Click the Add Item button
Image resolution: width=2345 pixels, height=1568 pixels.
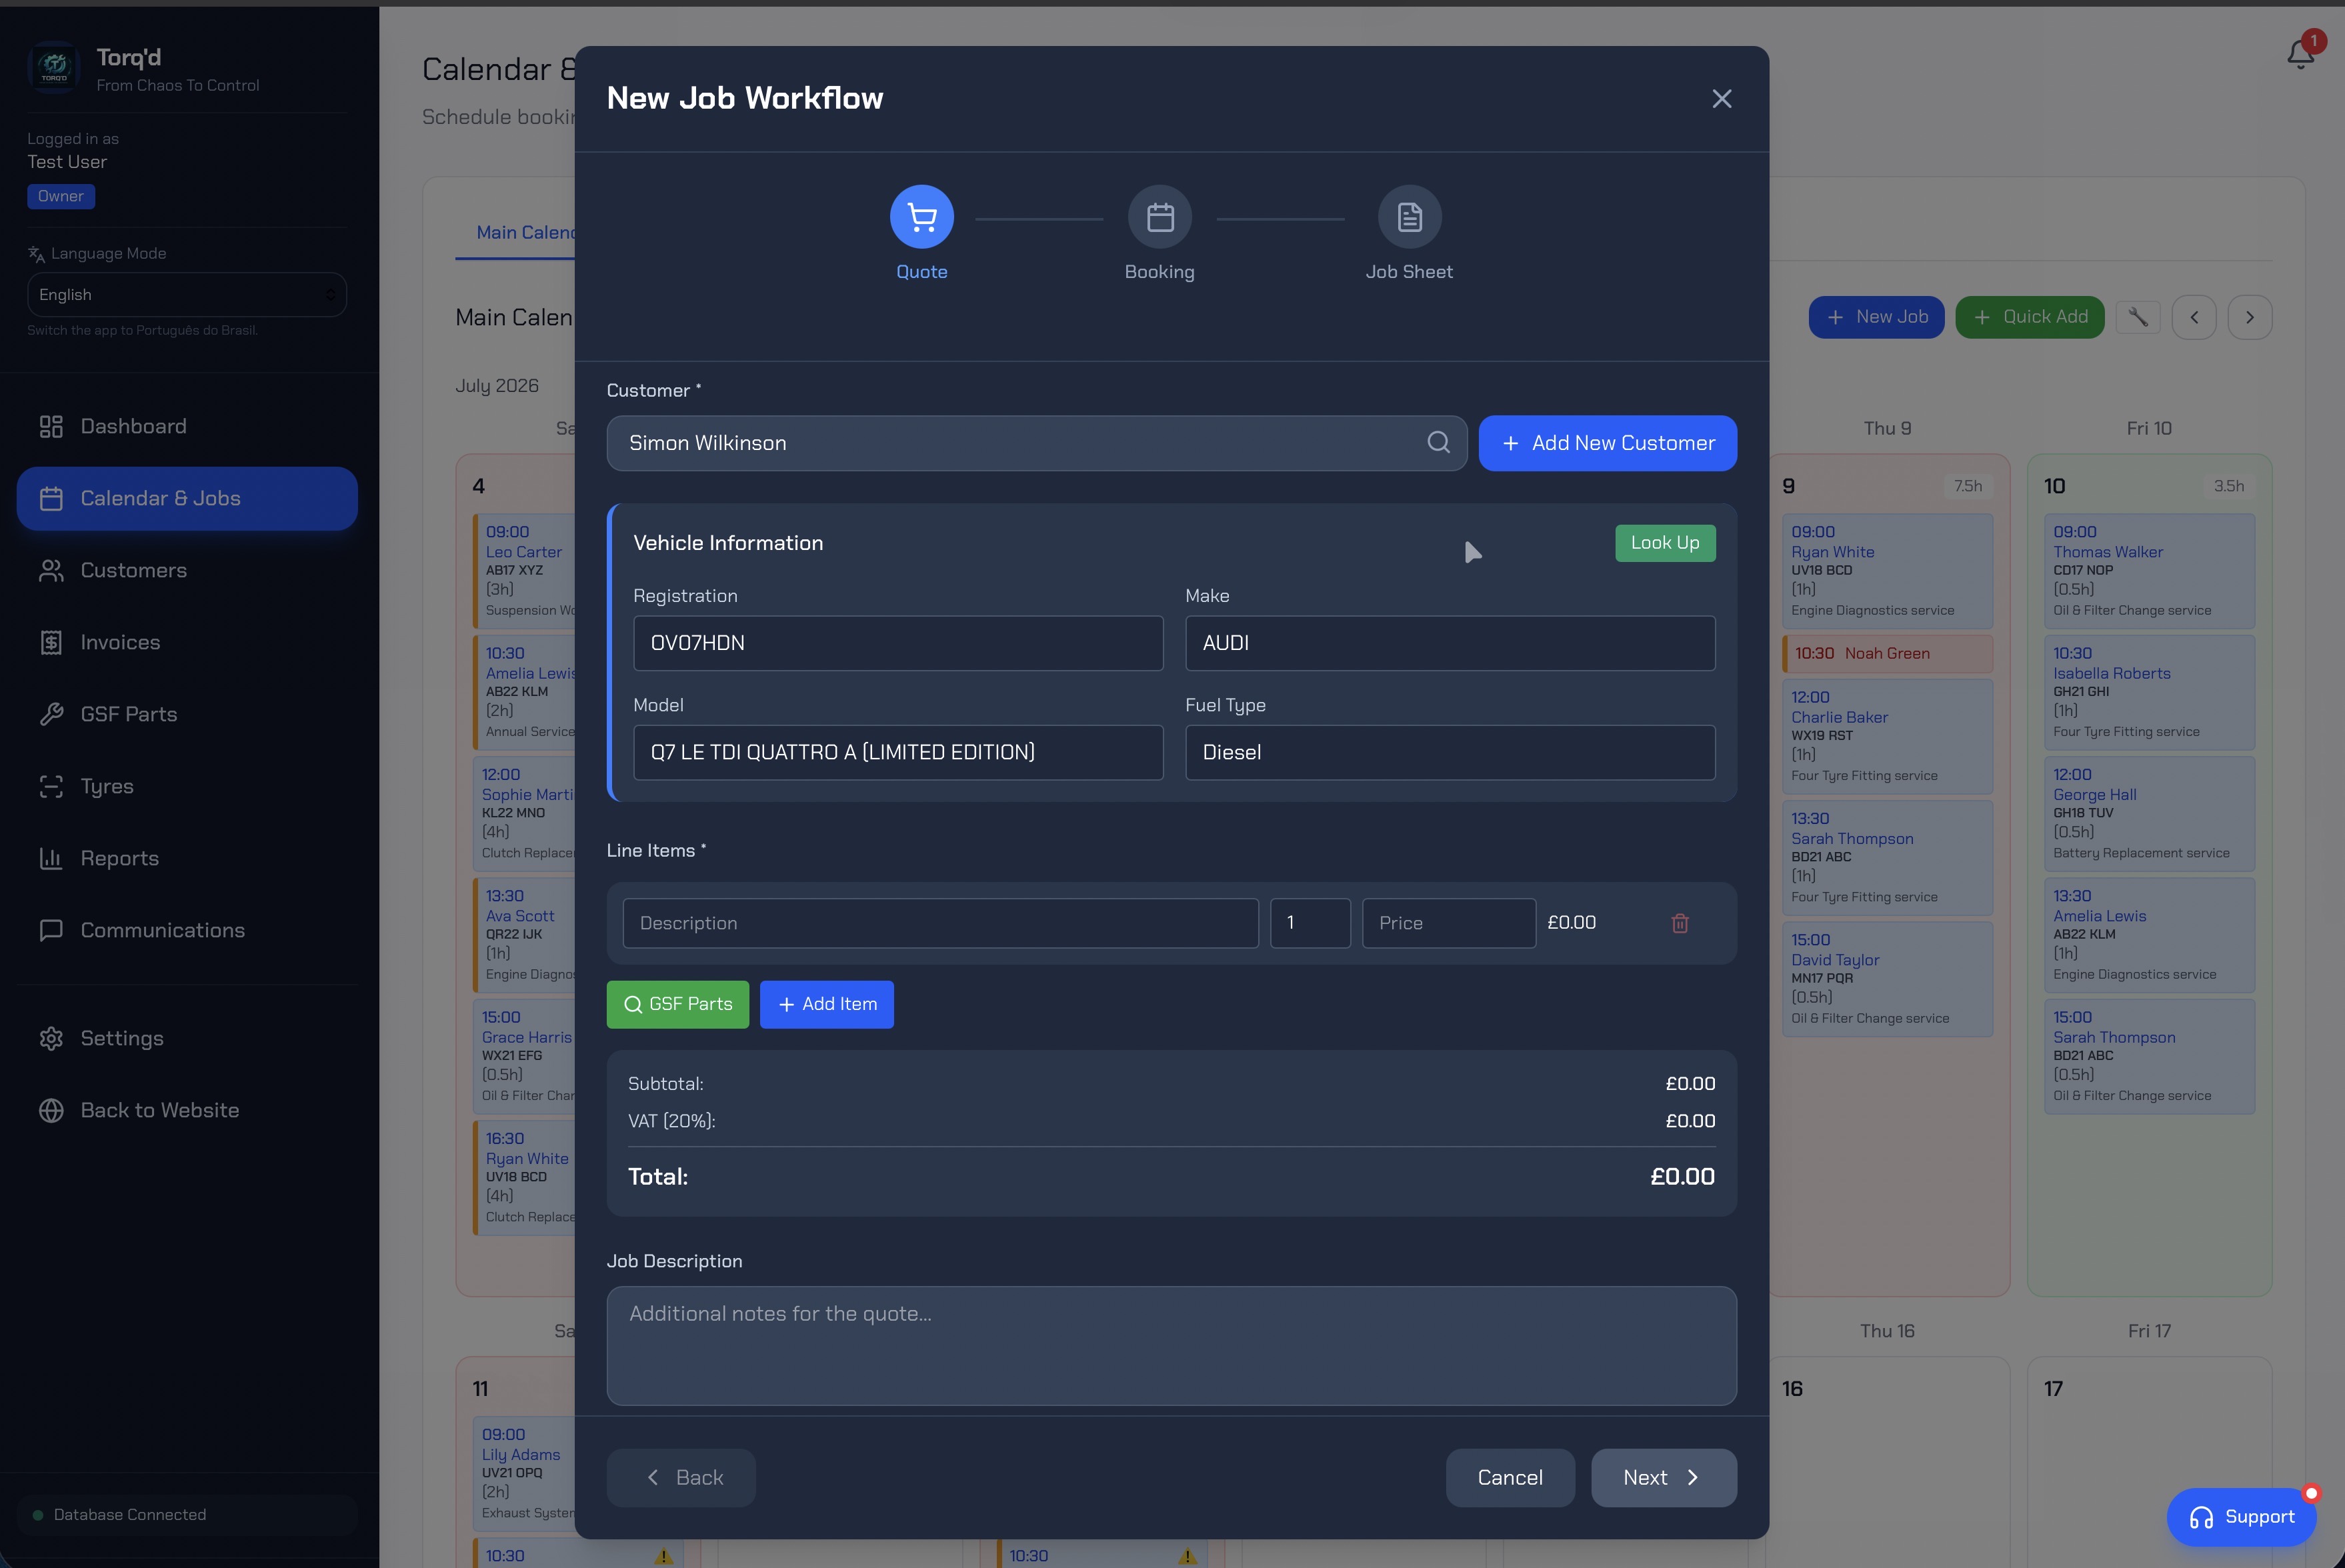click(x=826, y=1005)
